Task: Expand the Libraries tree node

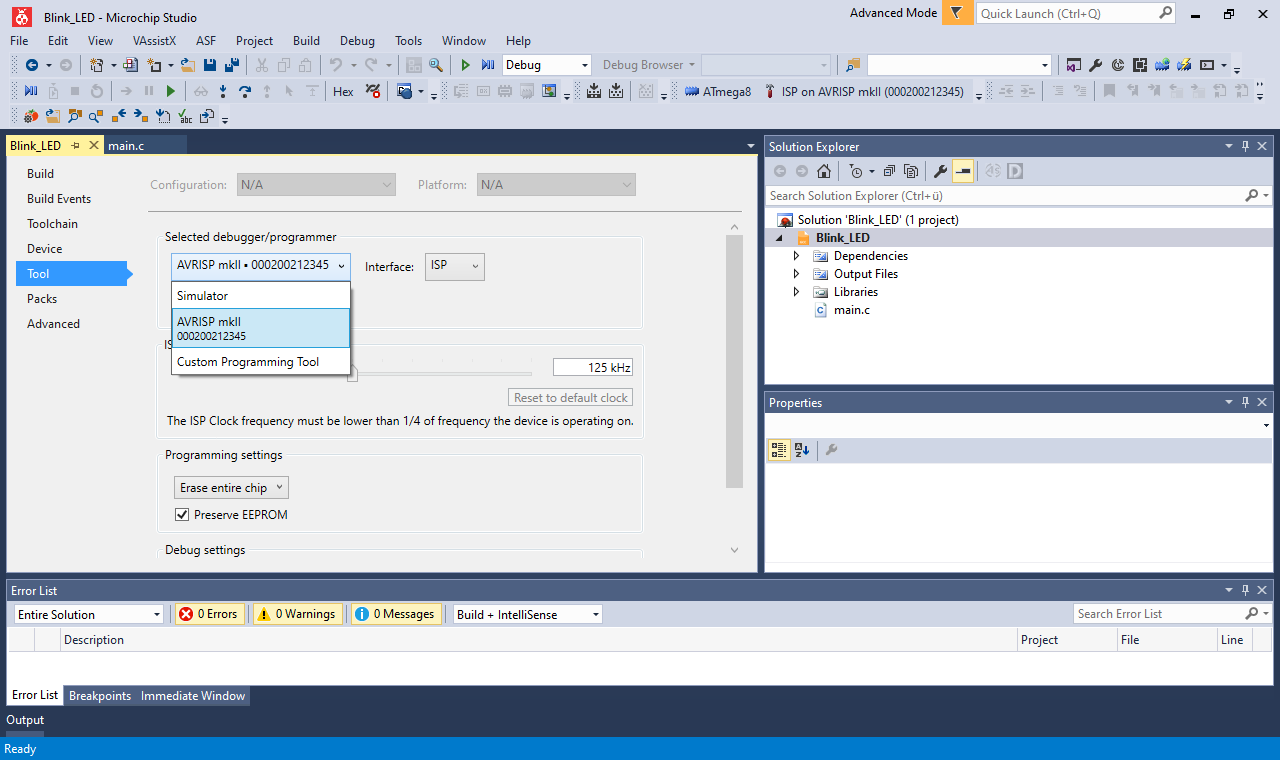Action: coord(796,292)
